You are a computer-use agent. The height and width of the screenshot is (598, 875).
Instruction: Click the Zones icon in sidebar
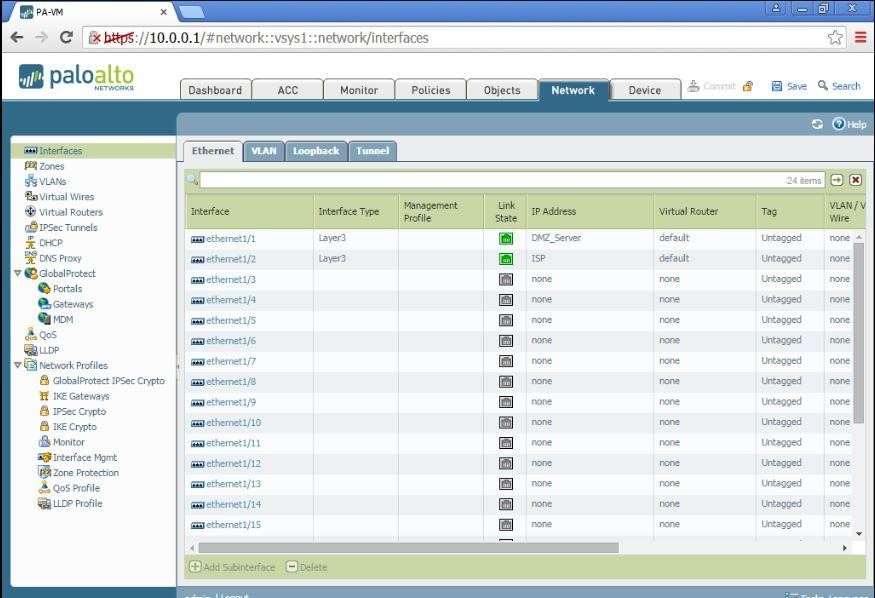tap(30, 166)
